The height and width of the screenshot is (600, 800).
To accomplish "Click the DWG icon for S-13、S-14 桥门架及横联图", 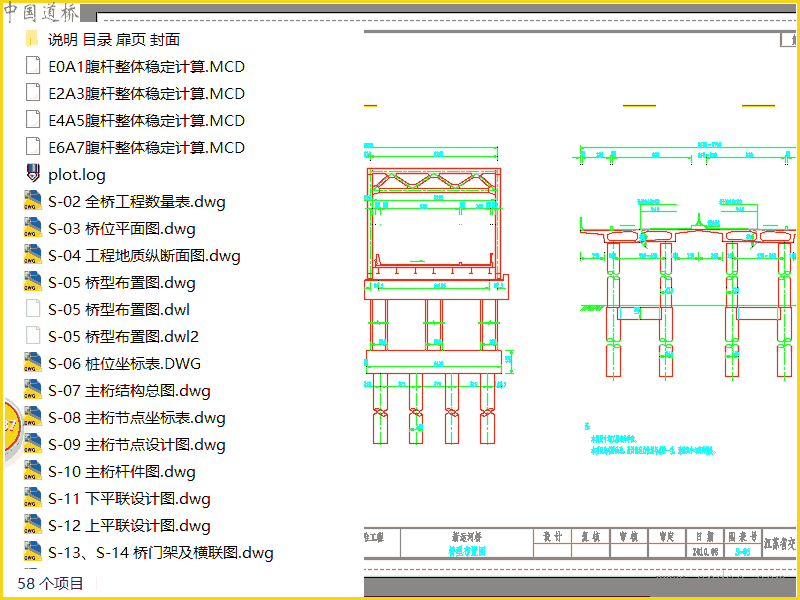I will click(32, 553).
